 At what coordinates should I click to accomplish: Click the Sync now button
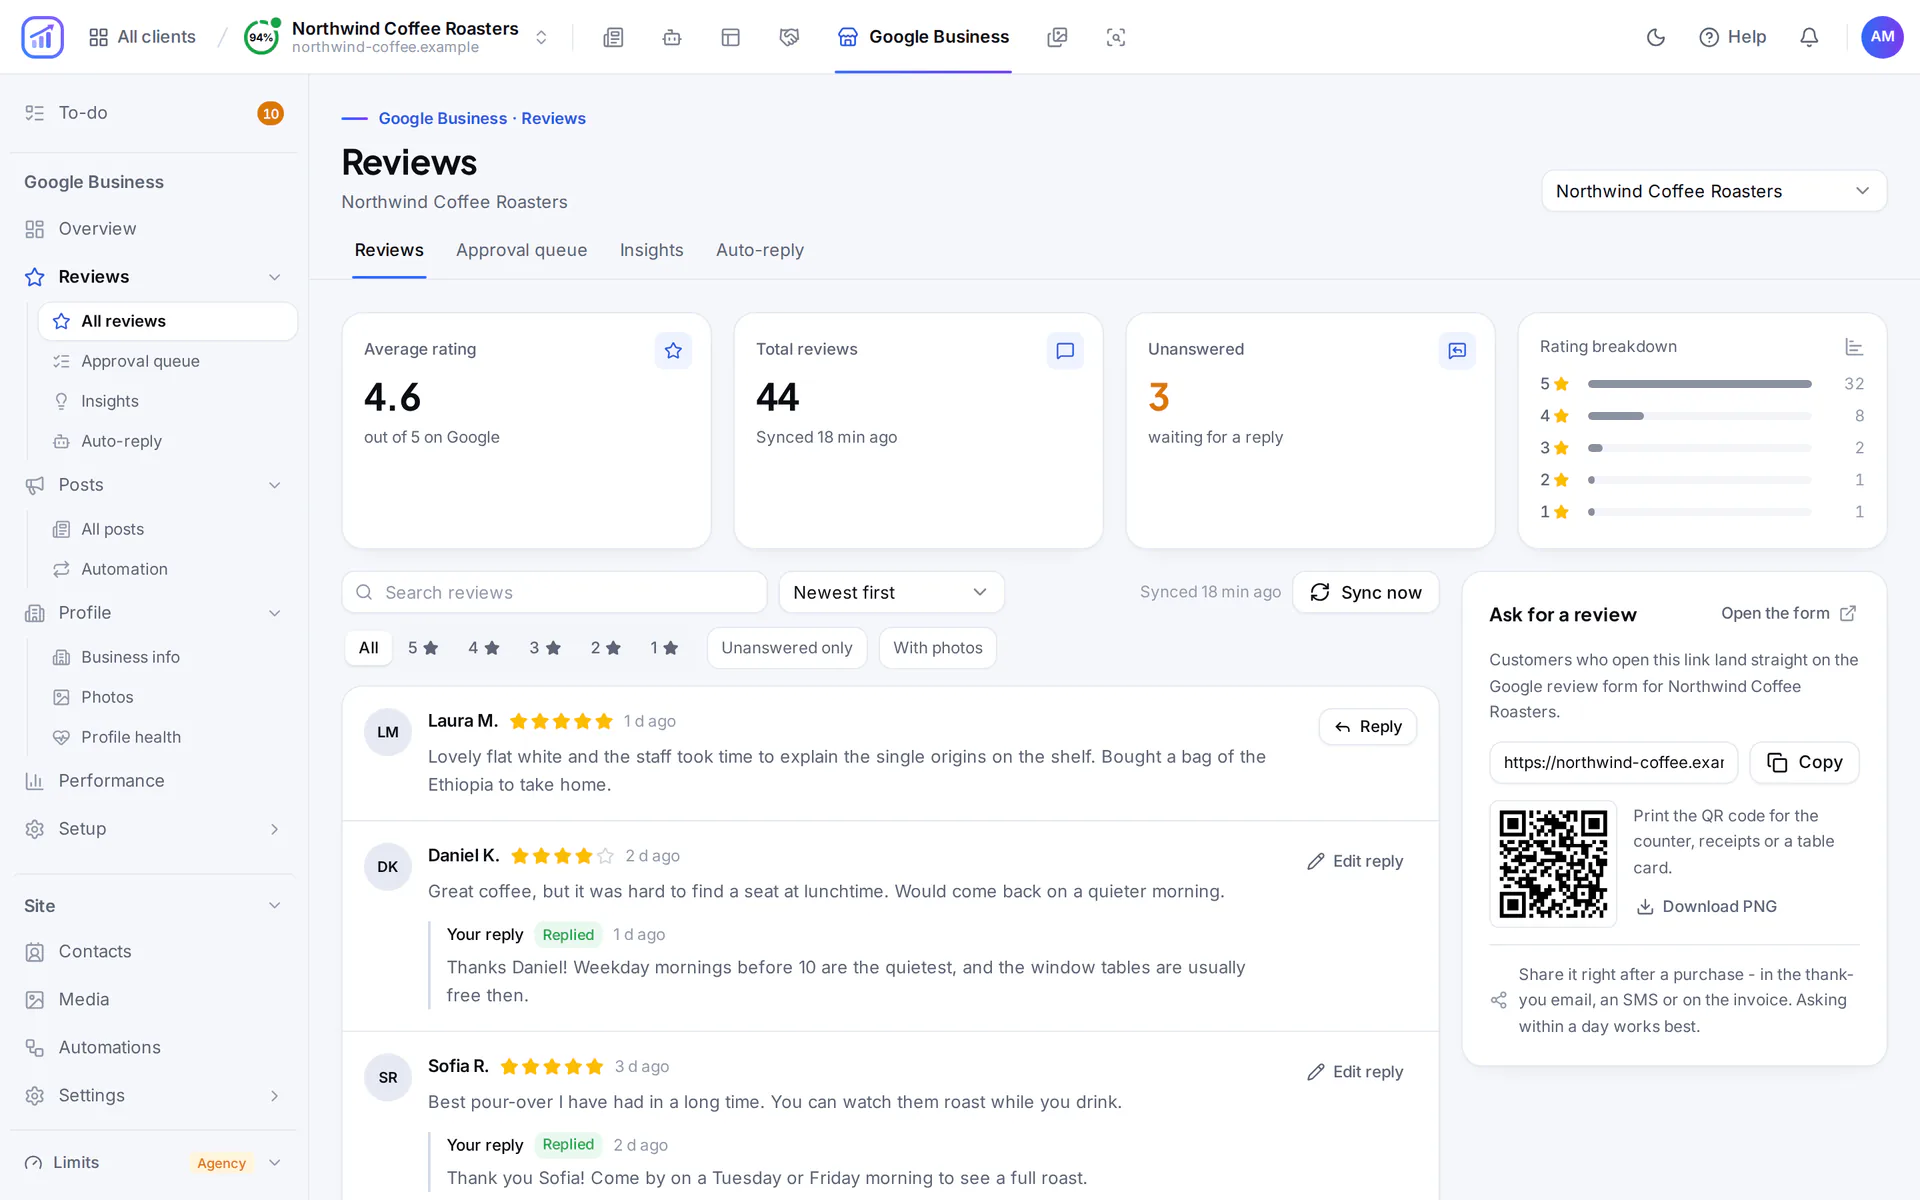tap(1365, 593)
